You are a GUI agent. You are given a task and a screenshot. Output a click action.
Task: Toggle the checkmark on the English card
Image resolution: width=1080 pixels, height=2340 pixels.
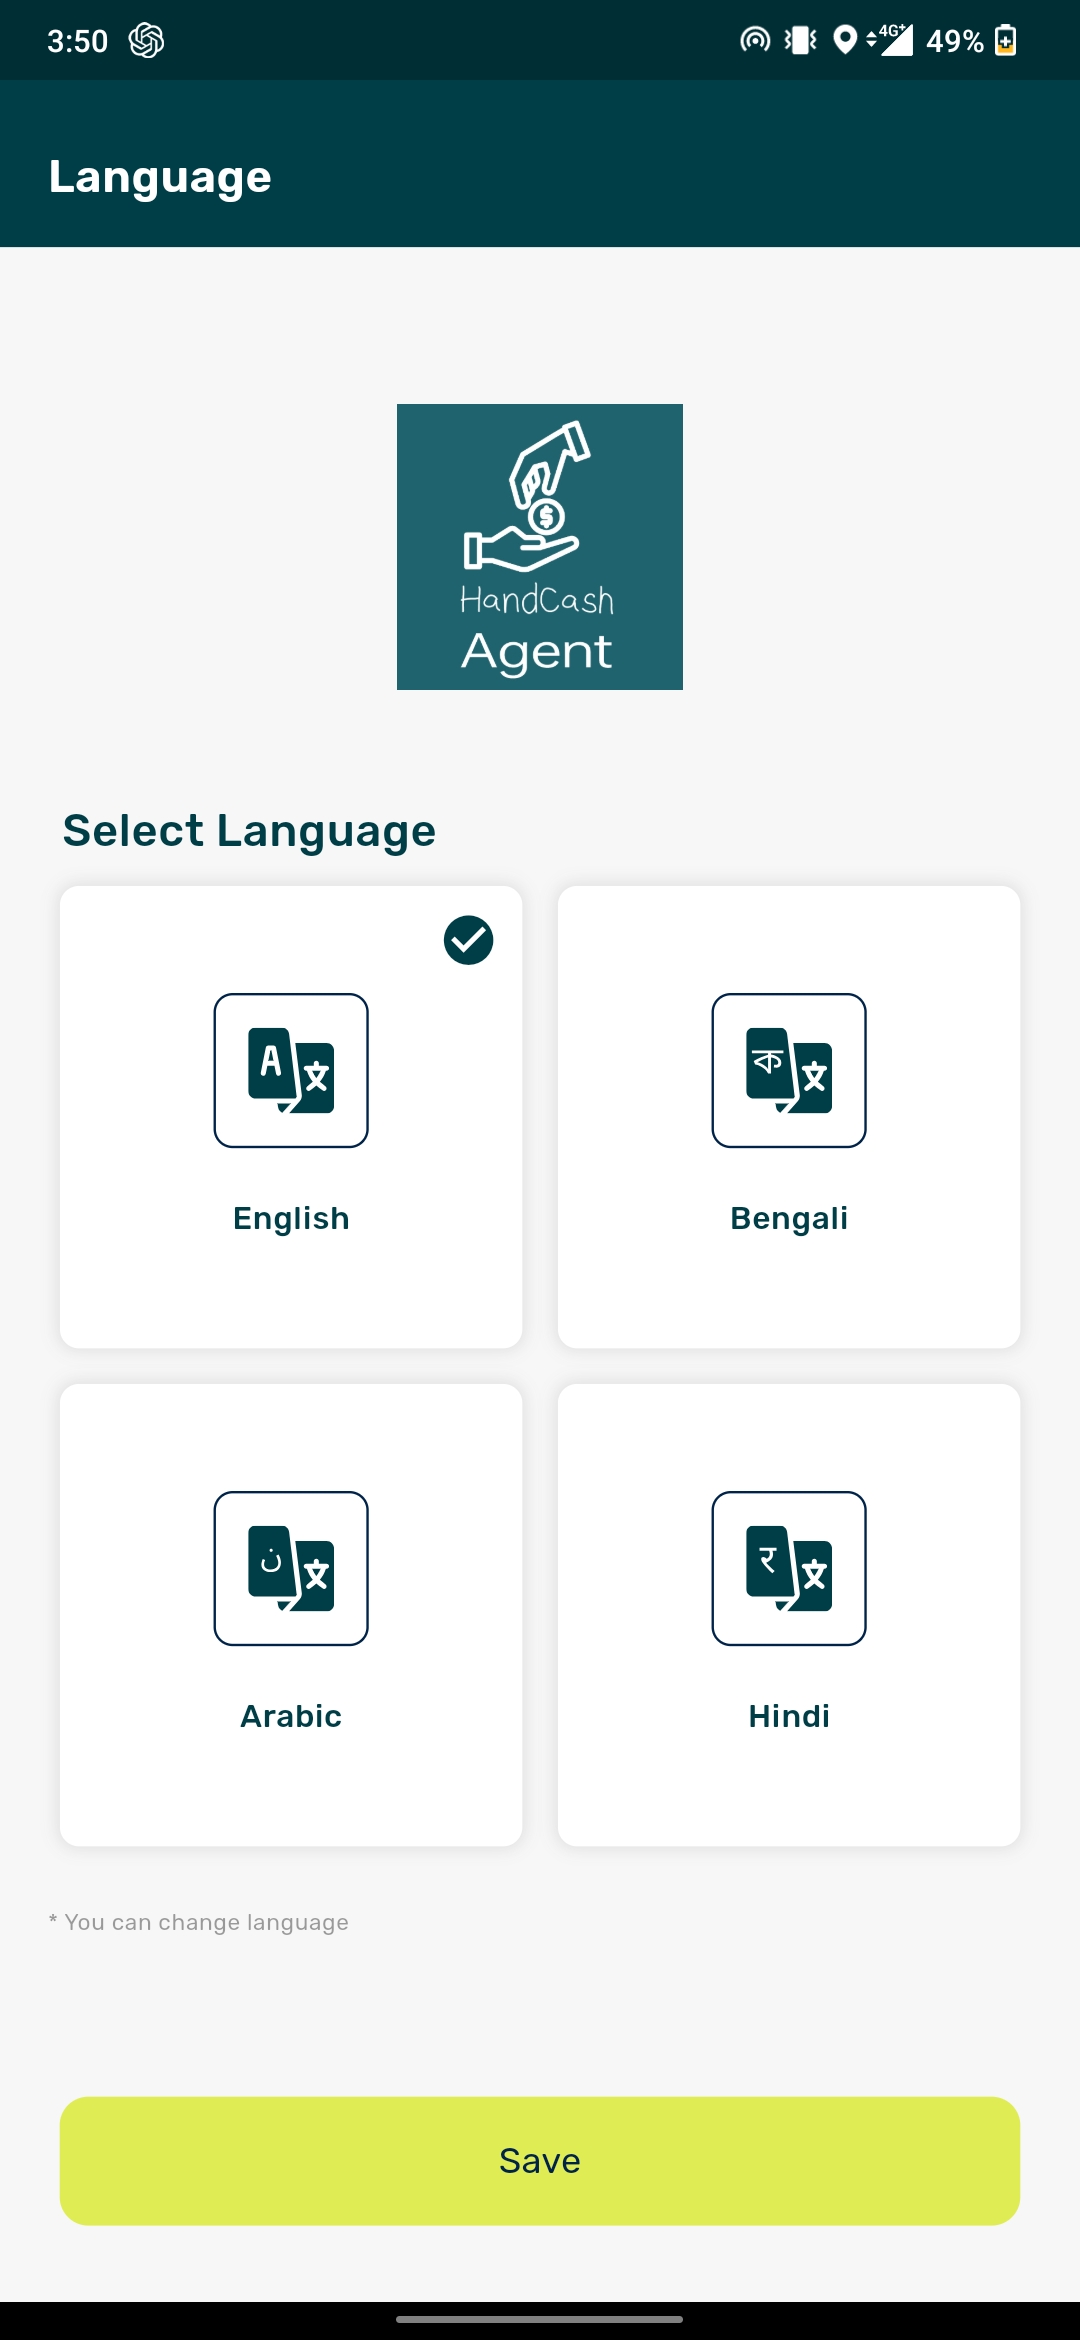pyautogui.click(x=468, y=940)
